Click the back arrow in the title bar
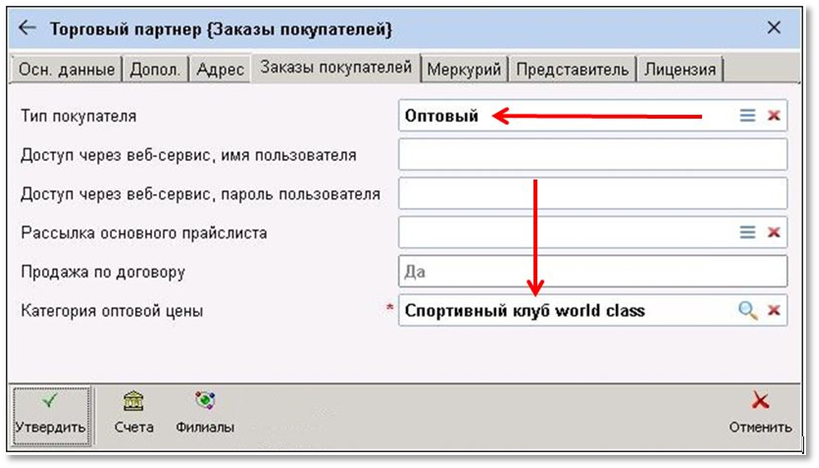Image resolution: width=819 pixels, height=468 pixels. [x=27, y=29]
